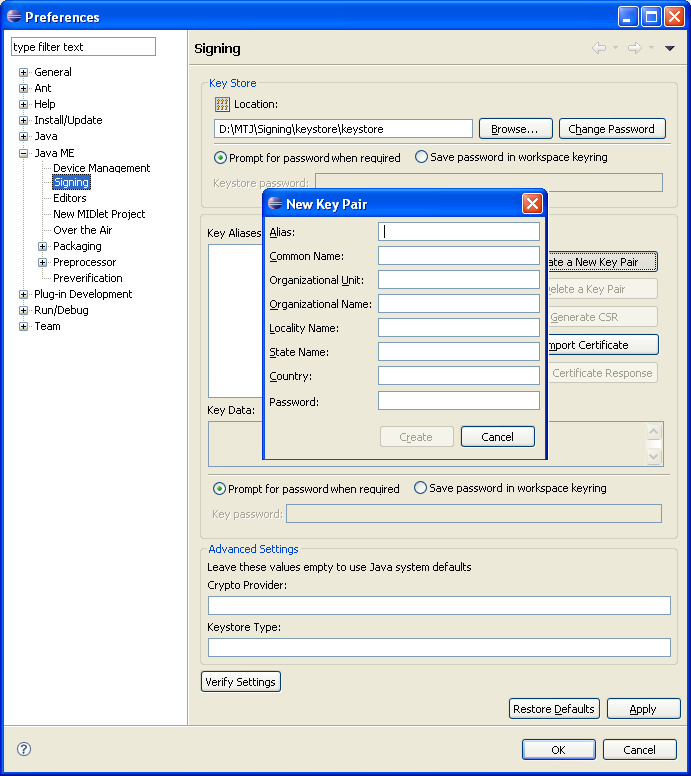This screenshot has height=776, width=691.
Task: Click the Browse button
Action: [x=516, y=129]
